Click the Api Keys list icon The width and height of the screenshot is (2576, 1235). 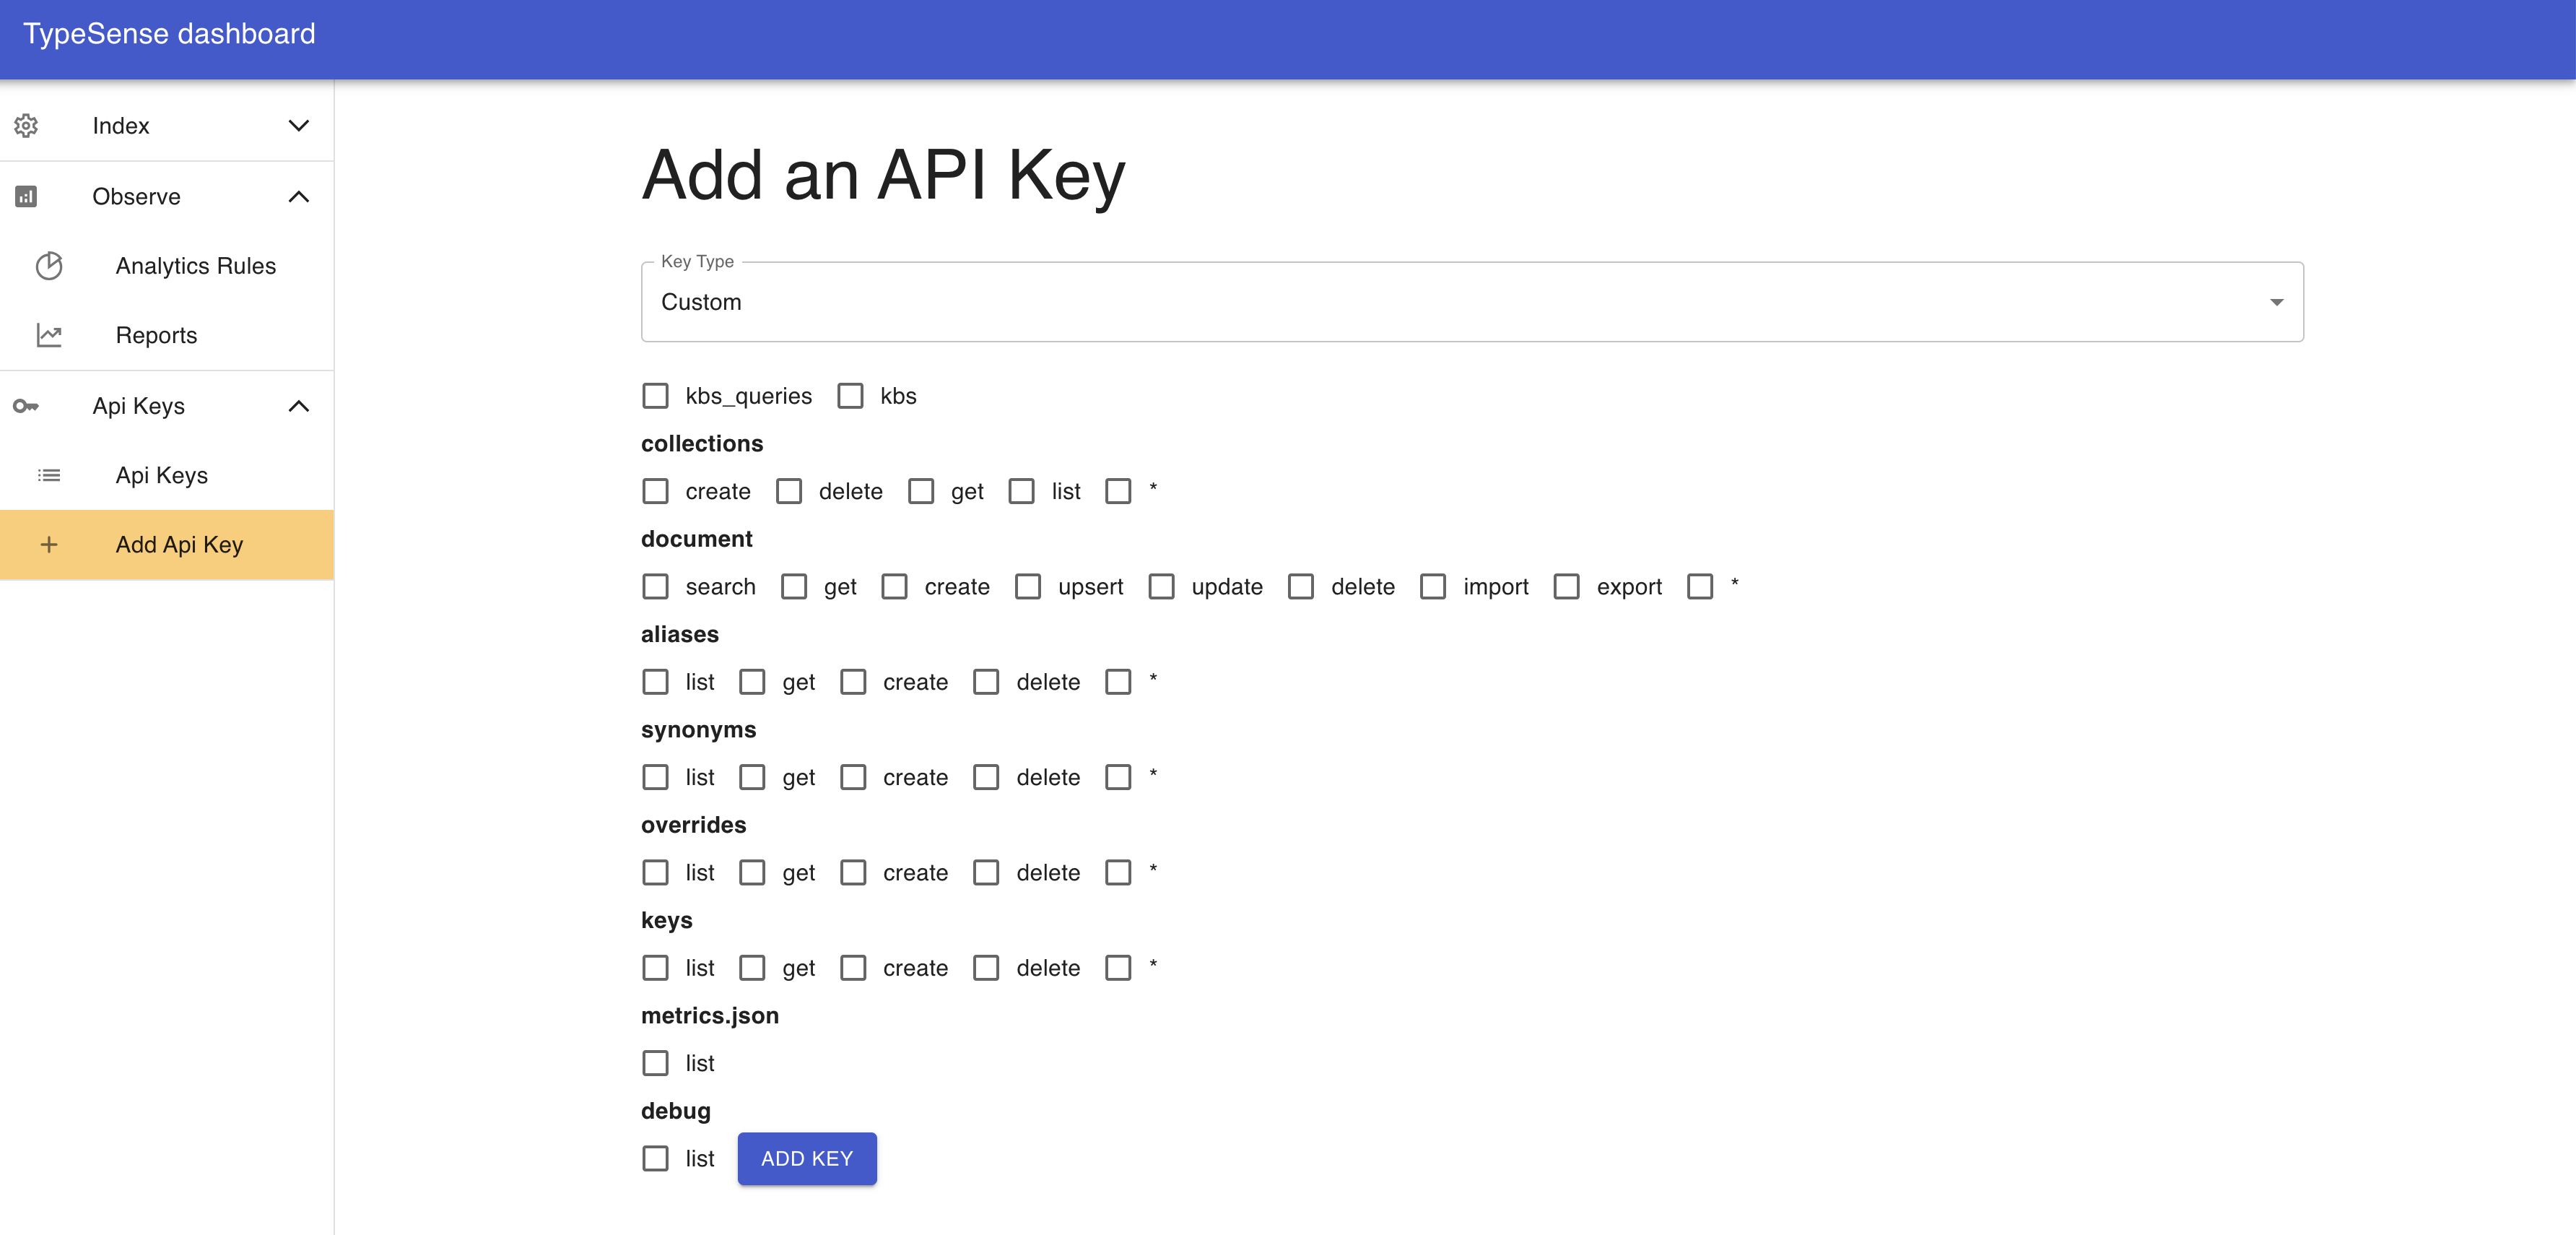tap(49, 475)
